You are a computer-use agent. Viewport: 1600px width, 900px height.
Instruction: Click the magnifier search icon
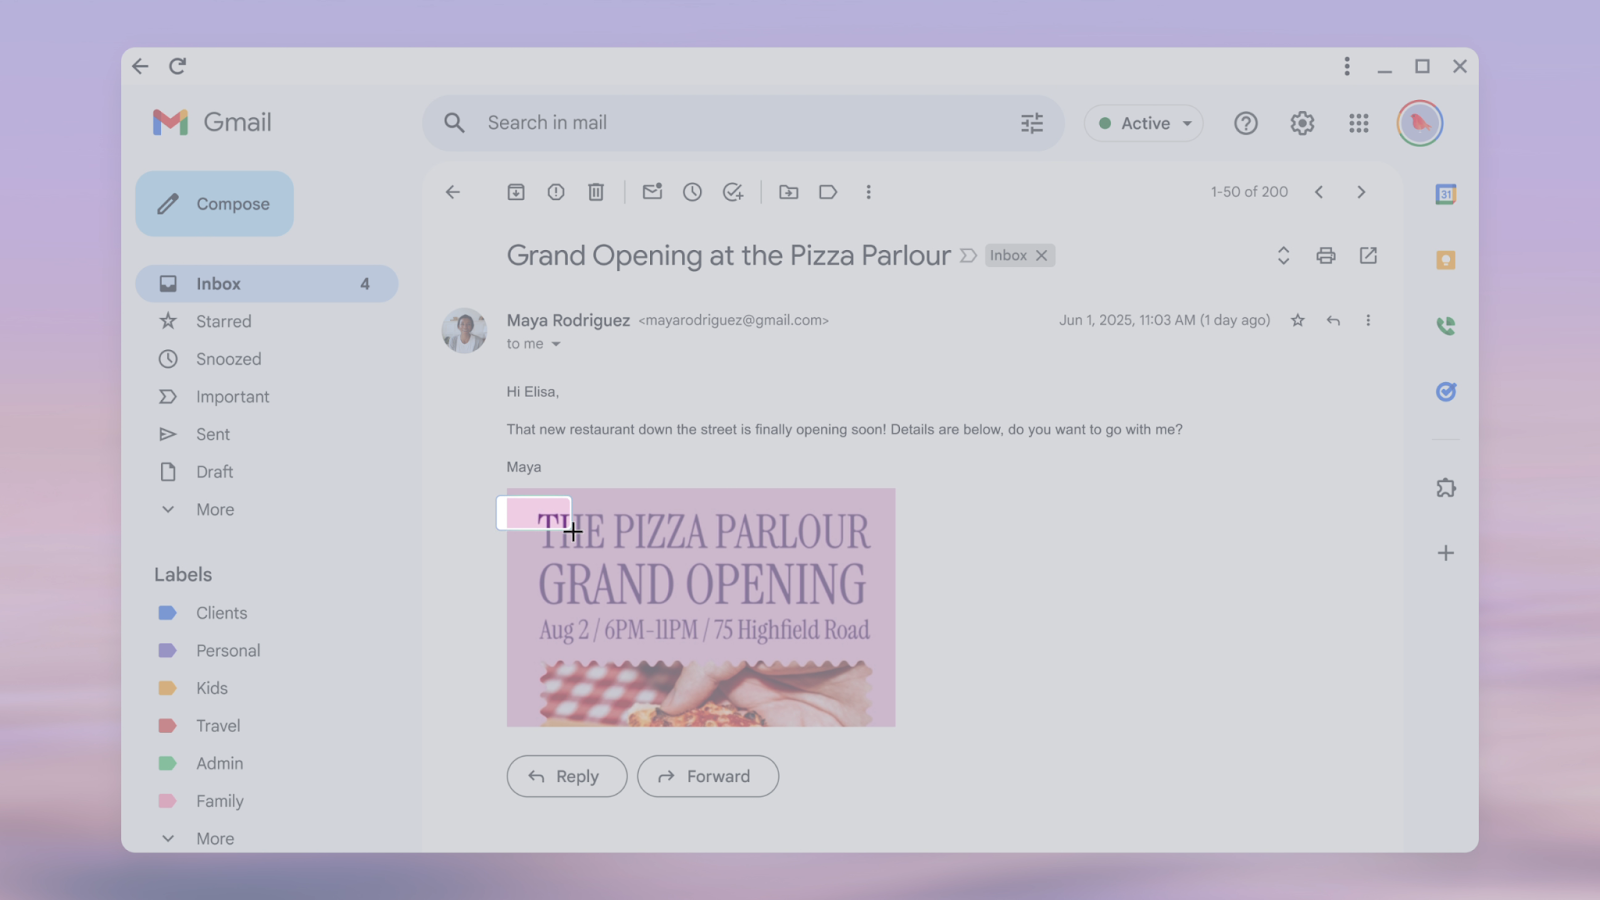(x=455, y=123)
